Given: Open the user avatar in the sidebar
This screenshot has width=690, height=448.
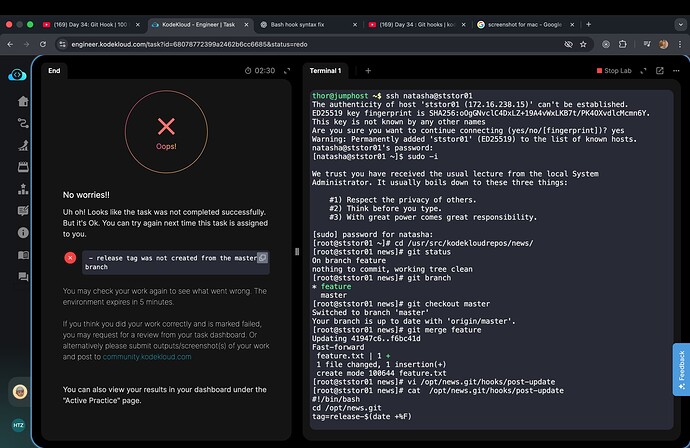Looking at the screenshot, I should coord(19,391).
